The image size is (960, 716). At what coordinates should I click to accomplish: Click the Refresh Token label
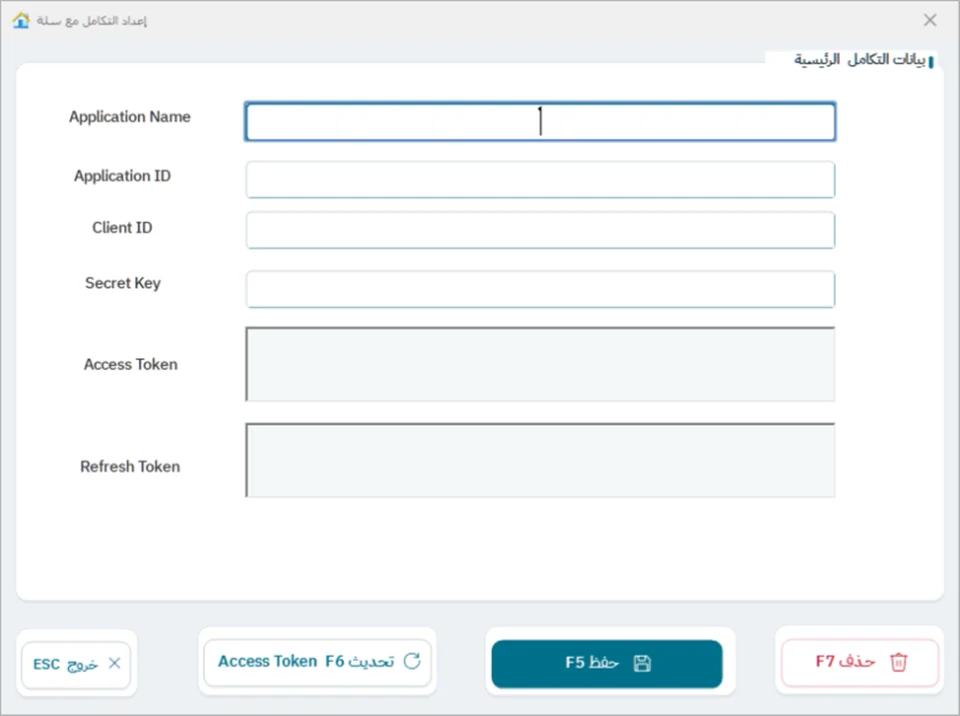coord(130,467)
